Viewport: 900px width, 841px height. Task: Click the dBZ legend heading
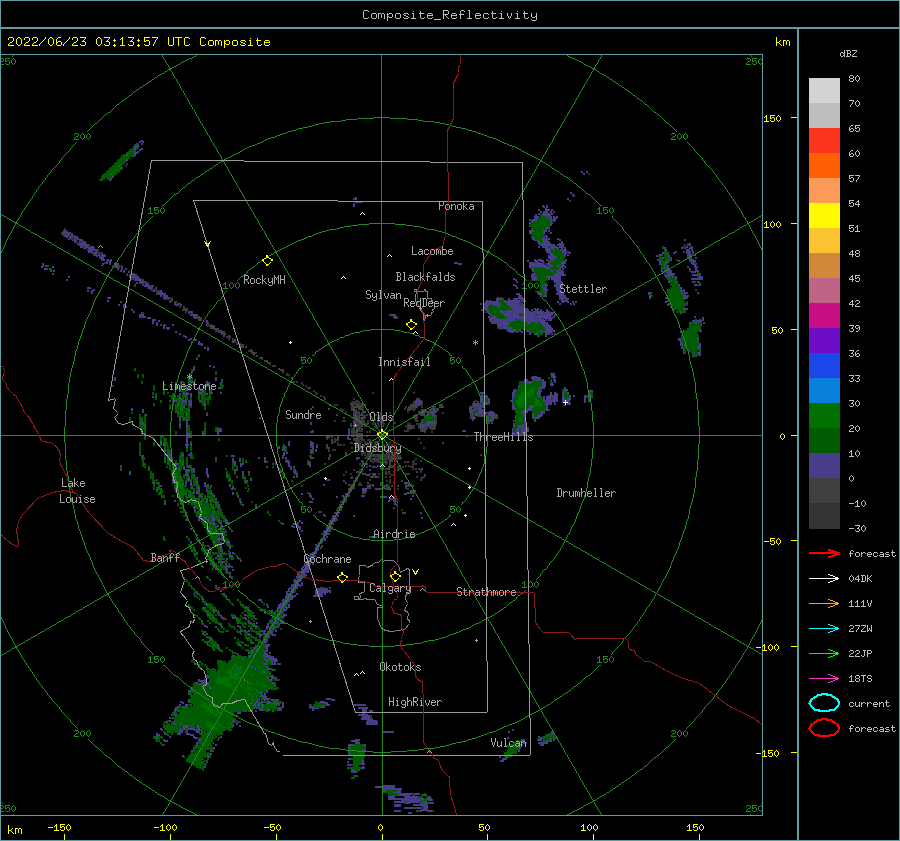[x=848, y=53]
